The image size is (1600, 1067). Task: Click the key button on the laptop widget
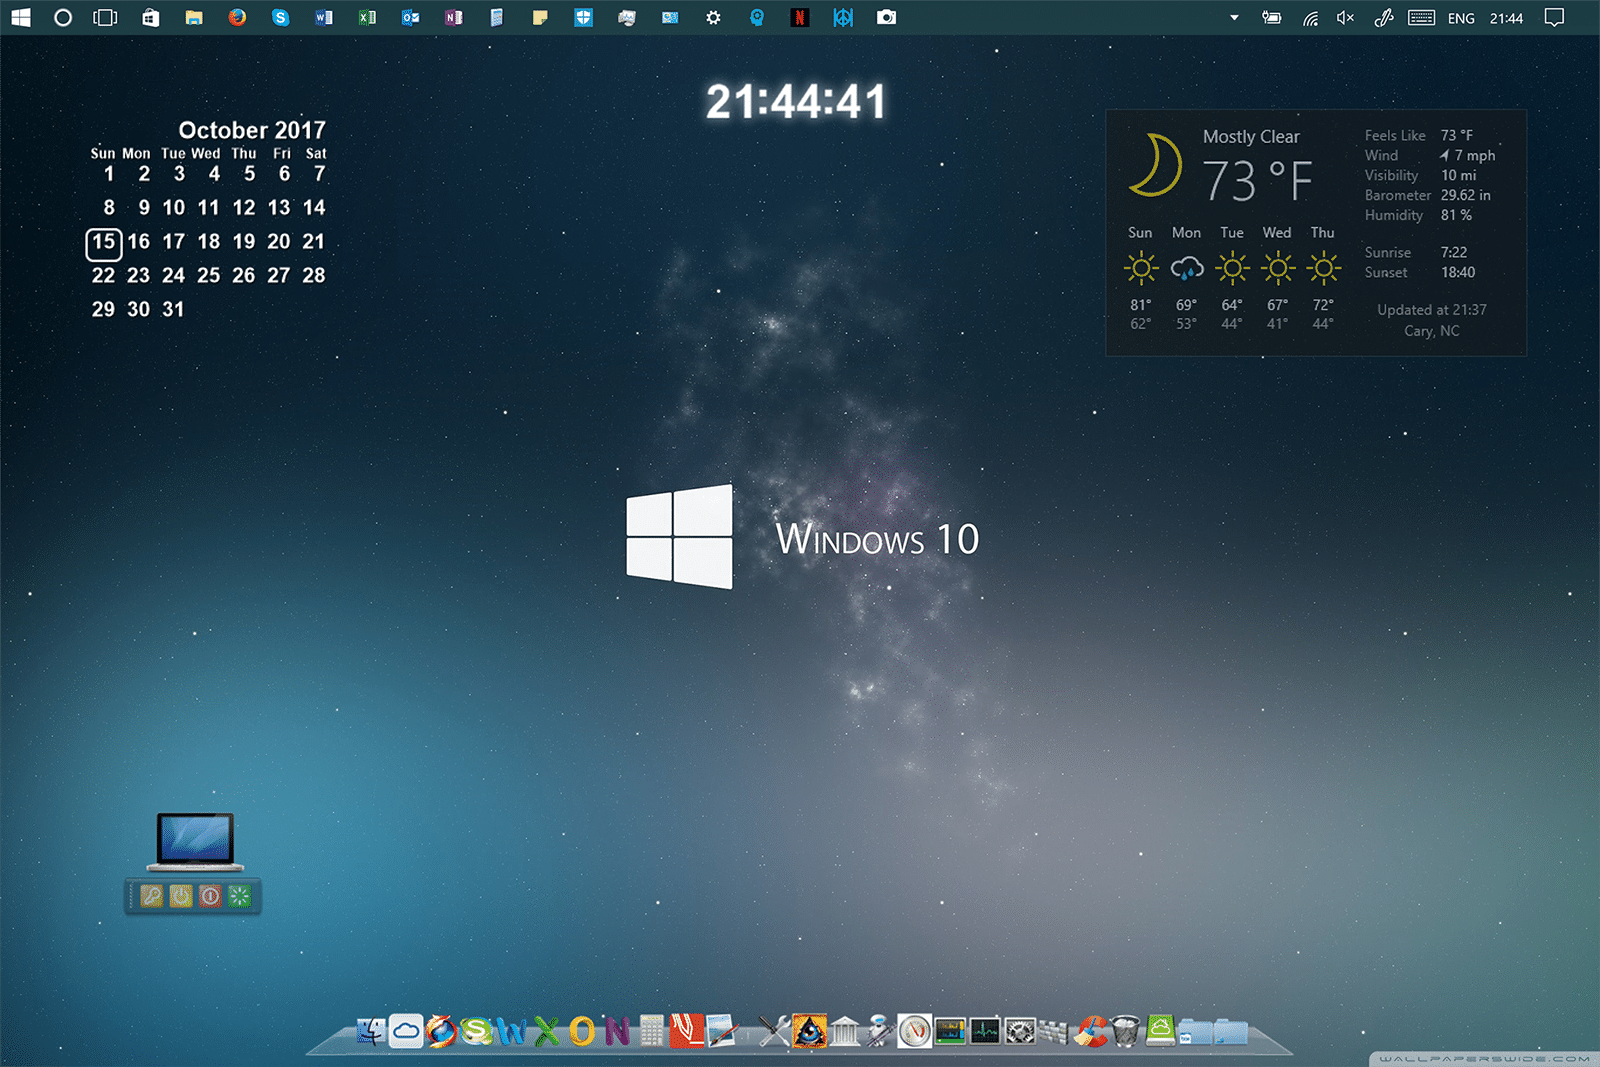point(151,896)
